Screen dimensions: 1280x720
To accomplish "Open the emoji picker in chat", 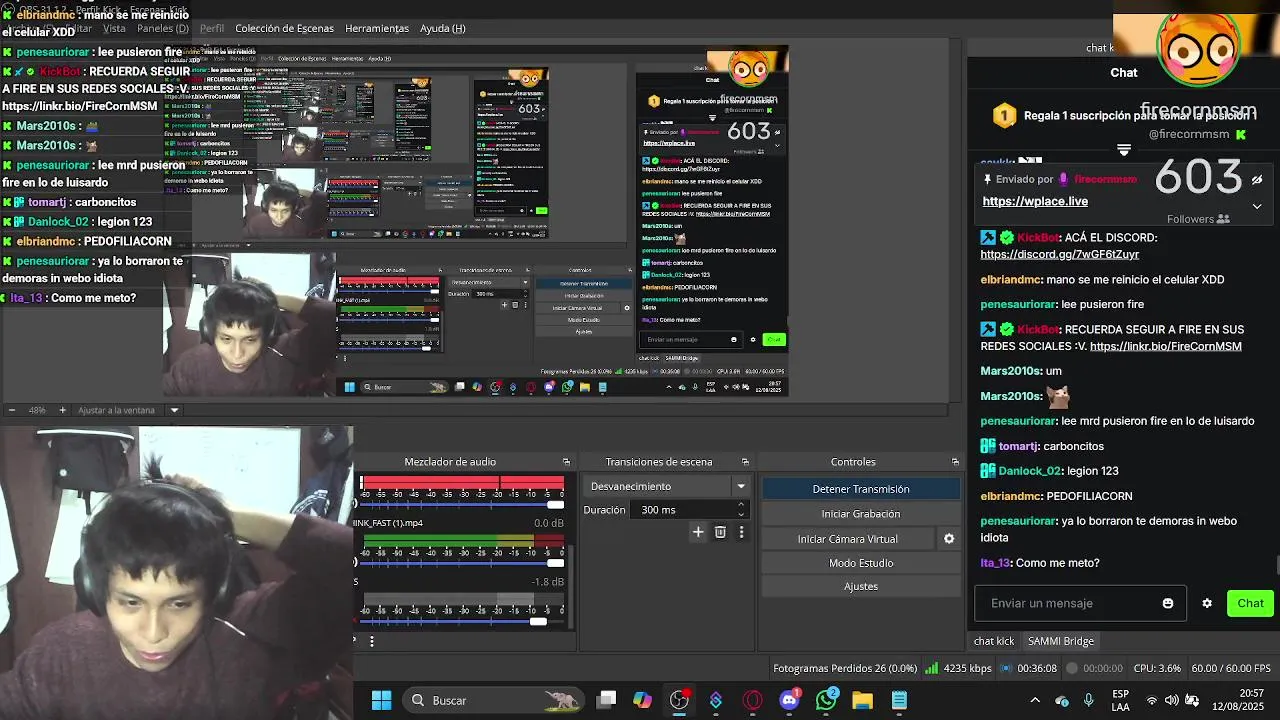I will (x=1168, y=604).
